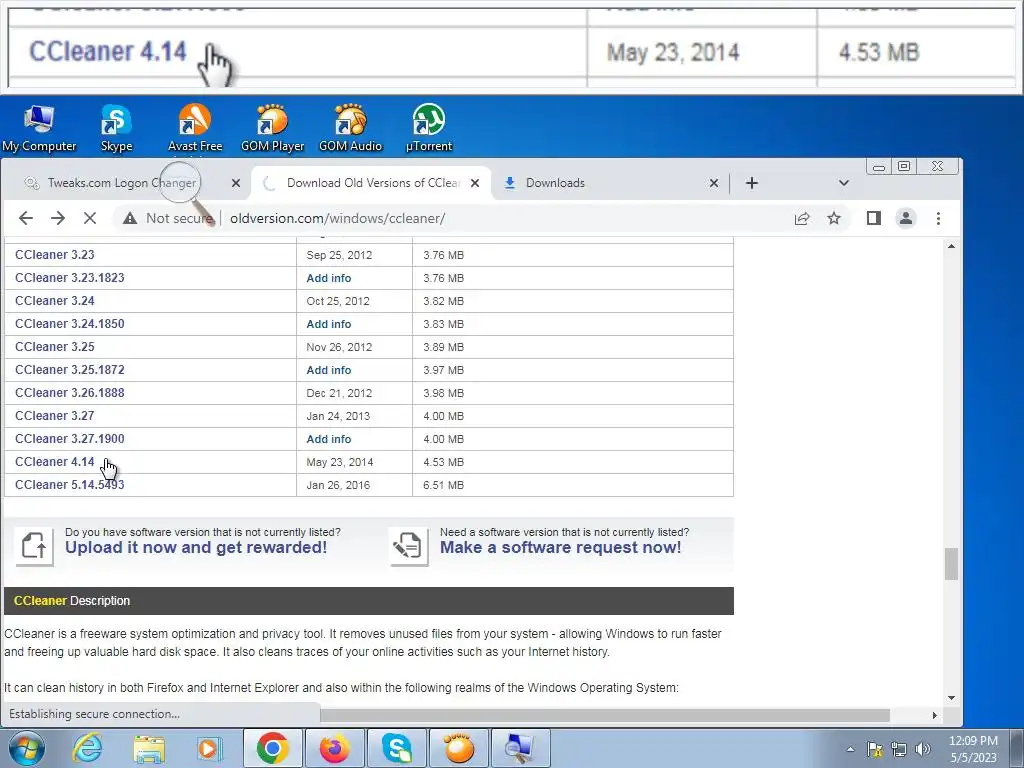Switch to Download Old Versions of CCleaner tab
Image resolution: width=1024 pixels, height=768 pixels.
pyautogui.click(x=373, y=183)
